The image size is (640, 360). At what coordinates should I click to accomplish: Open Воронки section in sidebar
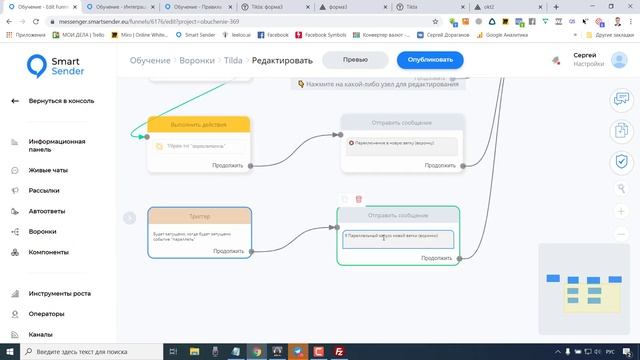coord(42,231)
